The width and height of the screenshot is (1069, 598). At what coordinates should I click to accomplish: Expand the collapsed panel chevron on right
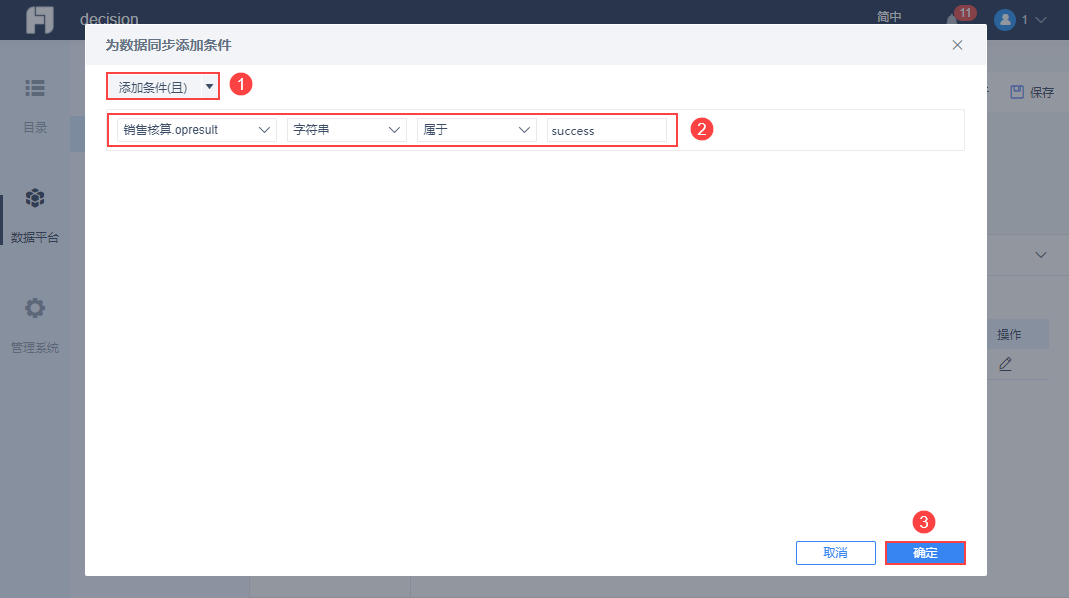coord(1040,255)
